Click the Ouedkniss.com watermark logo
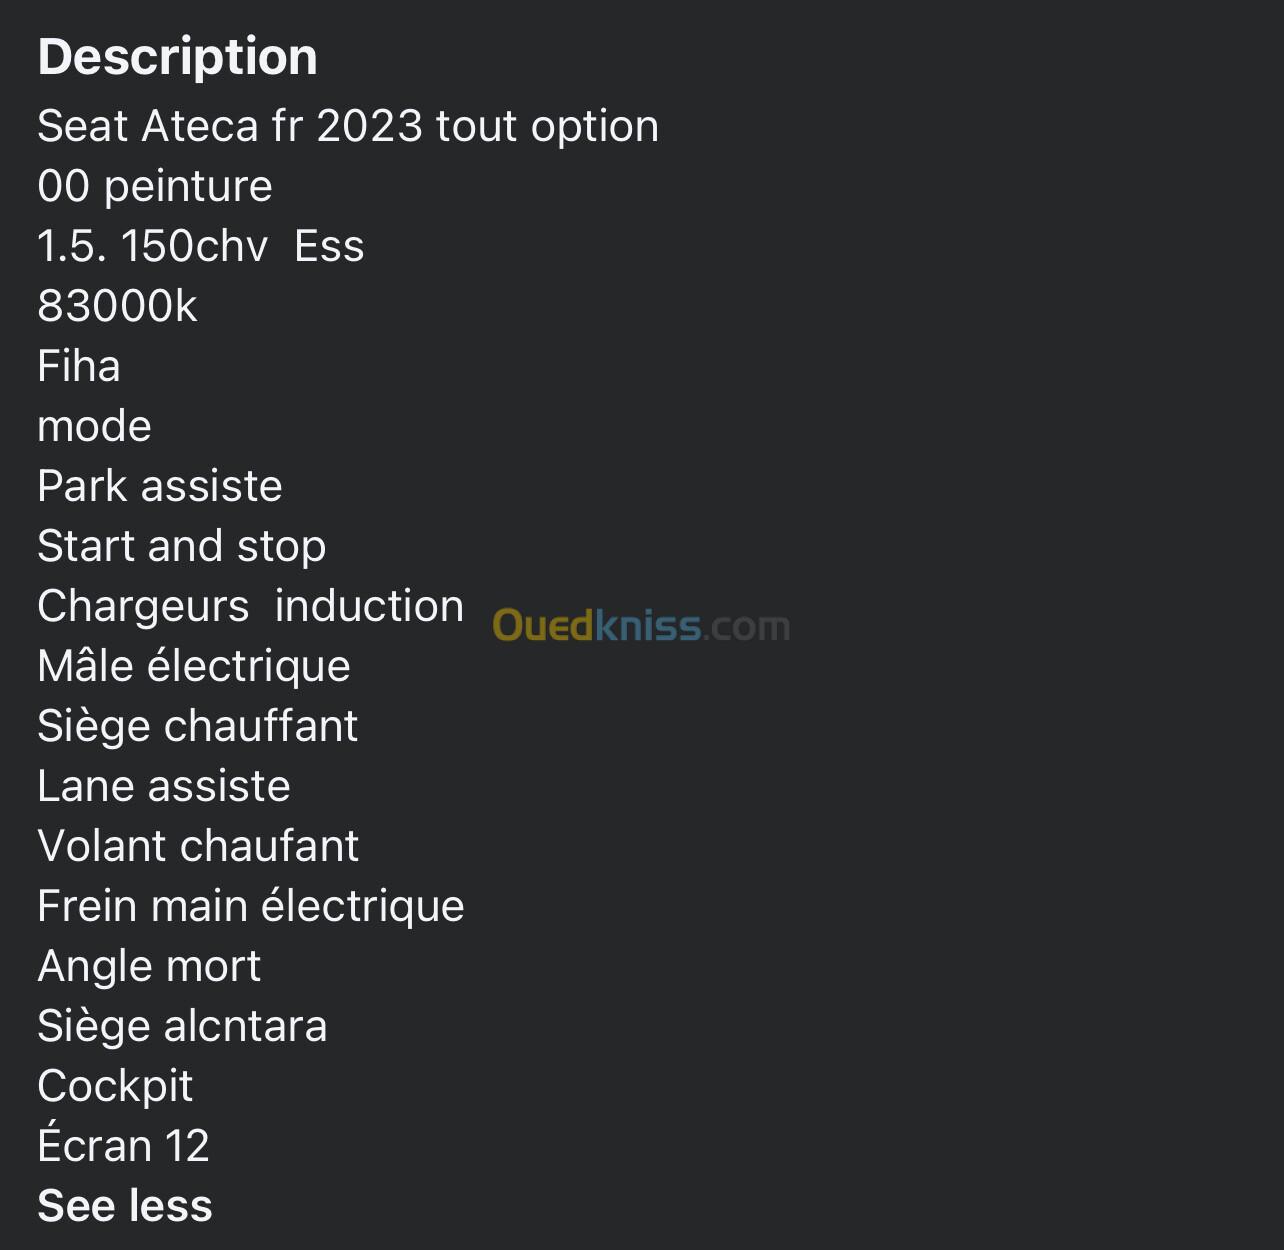Viewport: 1284px width, 1250px height. [x=641, y=626]
